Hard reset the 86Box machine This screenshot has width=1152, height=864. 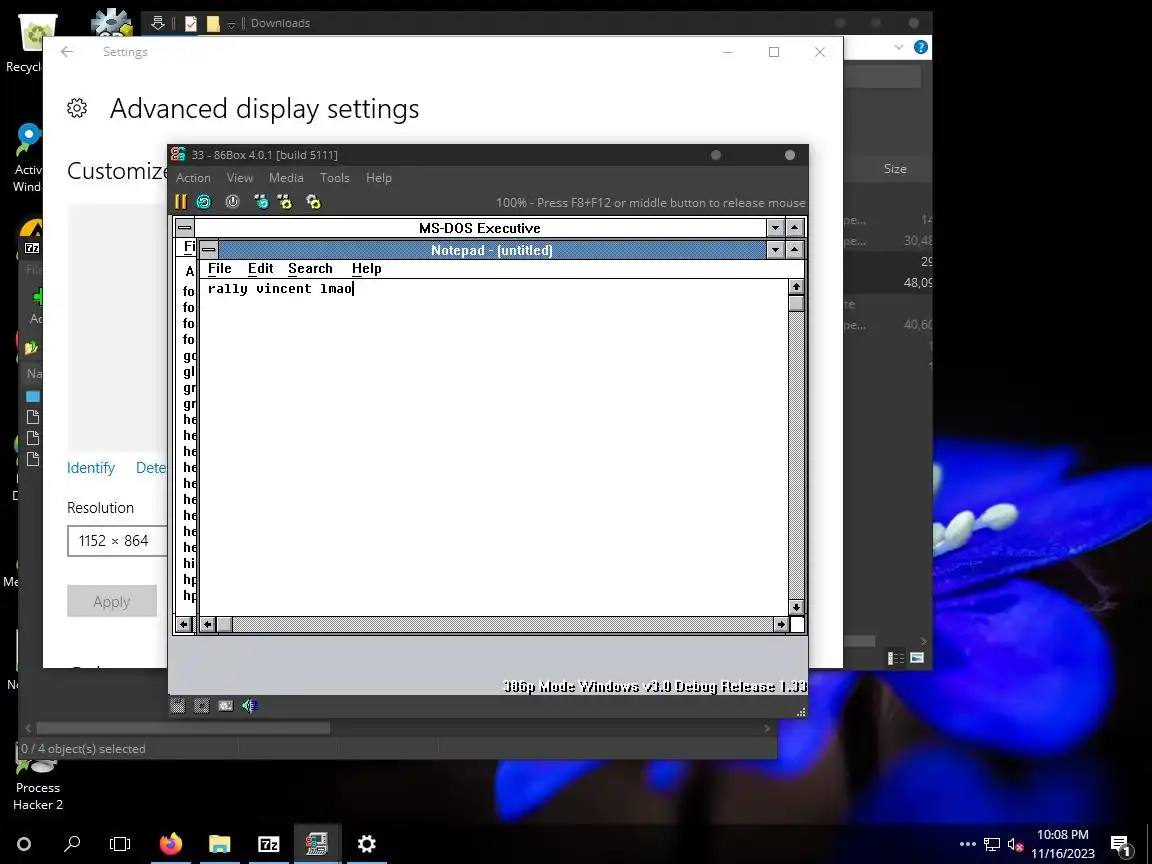[x=204, y=202]
